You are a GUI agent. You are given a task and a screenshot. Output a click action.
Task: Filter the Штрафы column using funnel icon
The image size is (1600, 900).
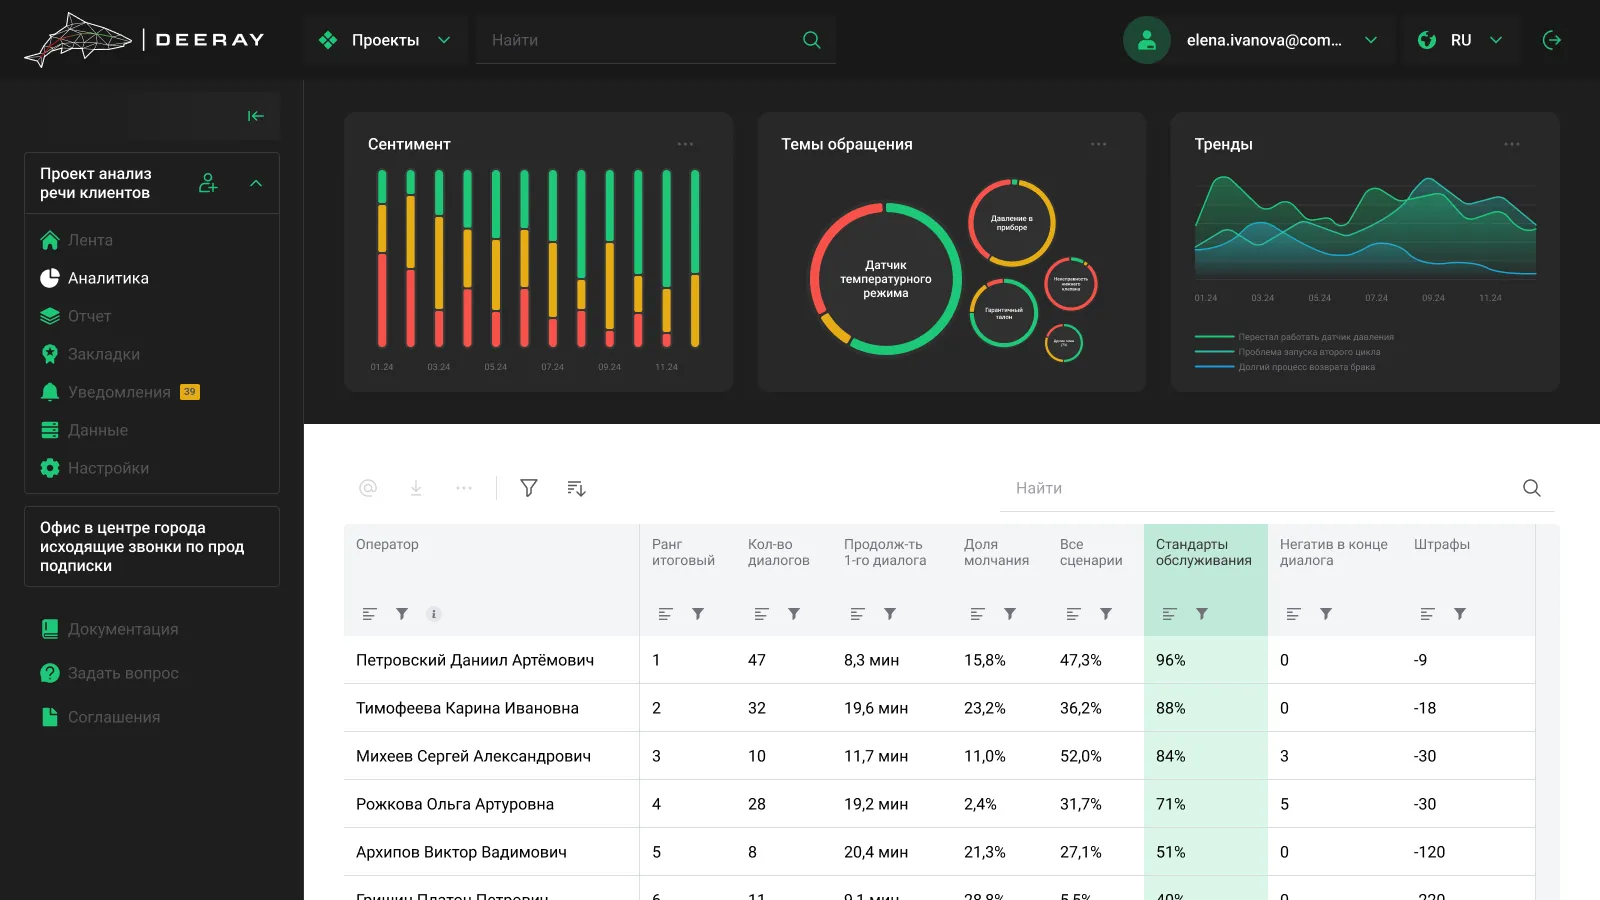(1460, 614)
